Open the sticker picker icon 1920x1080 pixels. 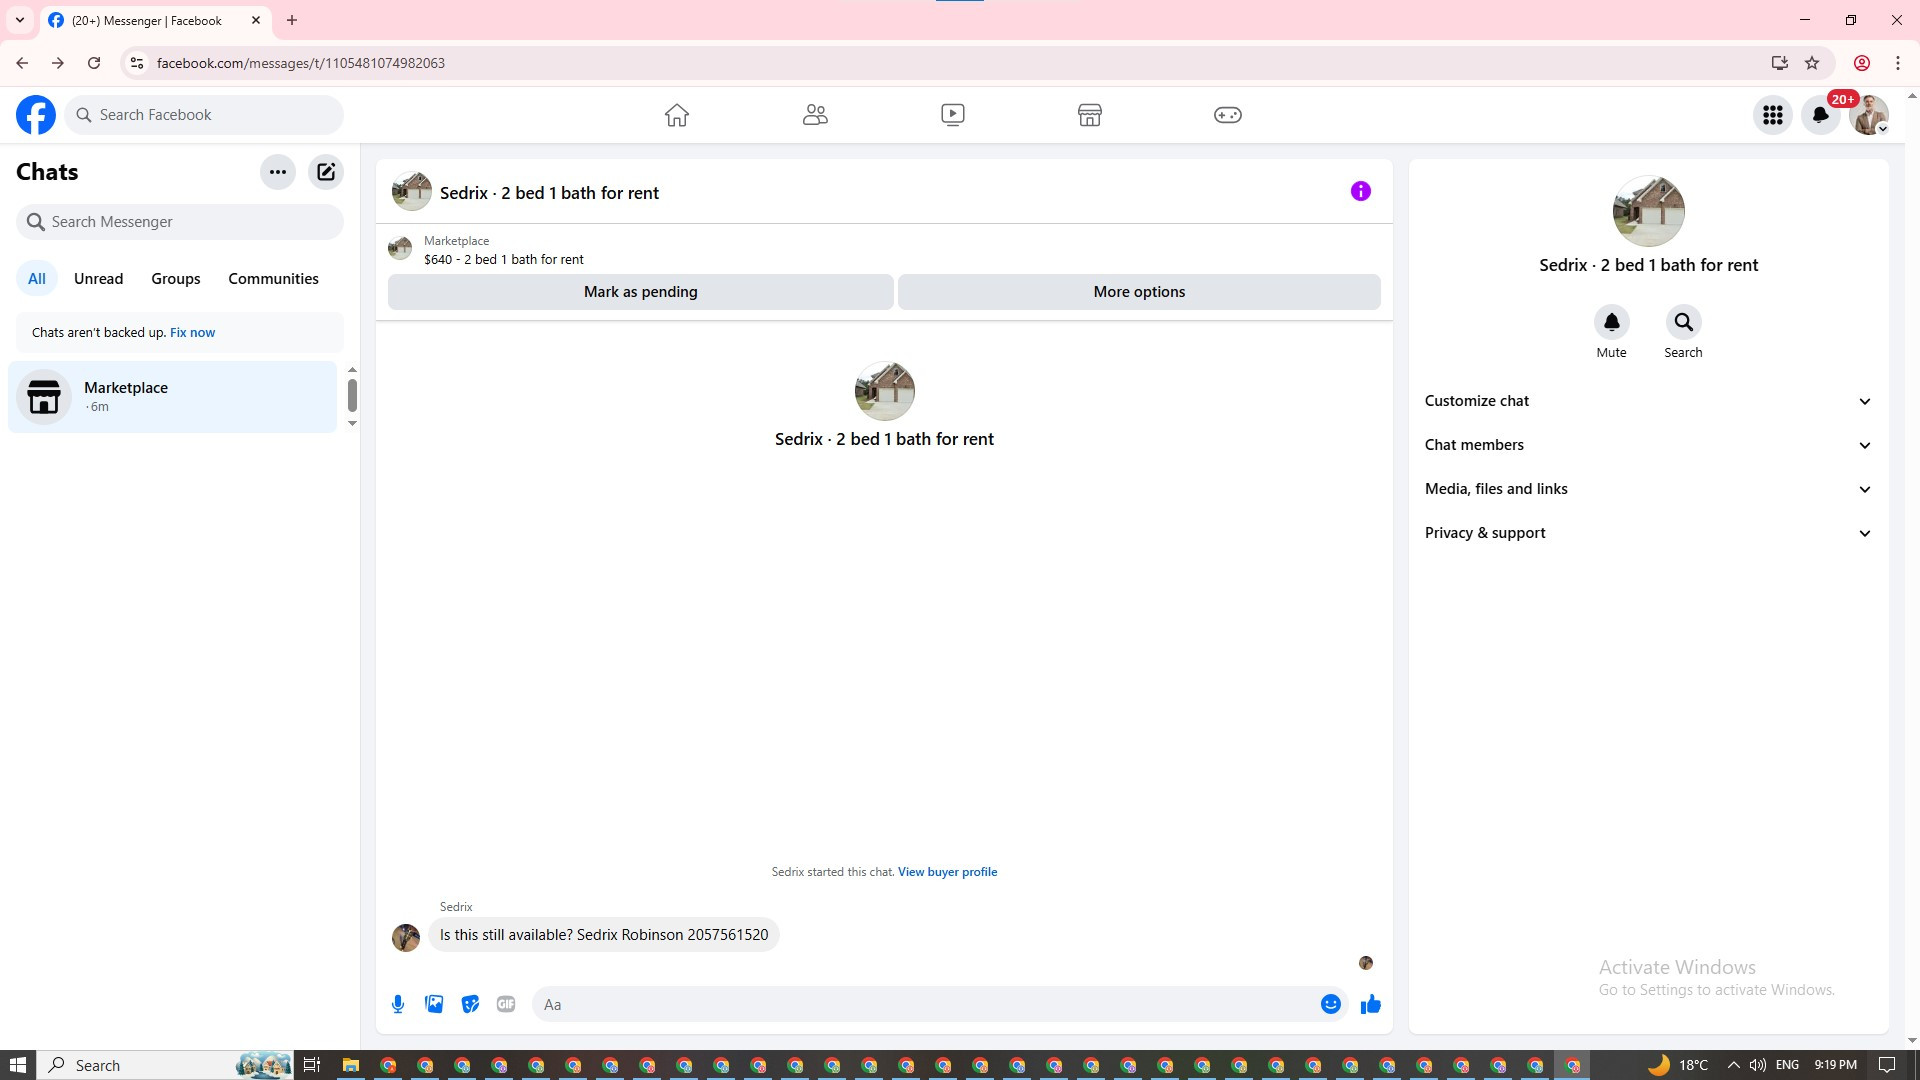(x=470, y=1004)
